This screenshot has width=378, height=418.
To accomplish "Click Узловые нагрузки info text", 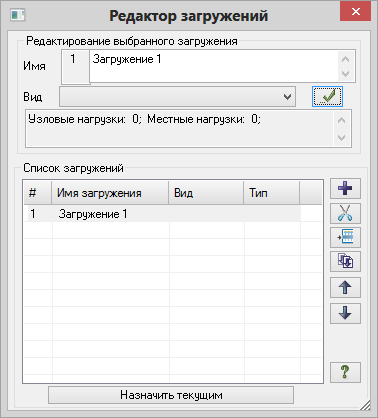I will pyautogui.click(x=144, y=119).
